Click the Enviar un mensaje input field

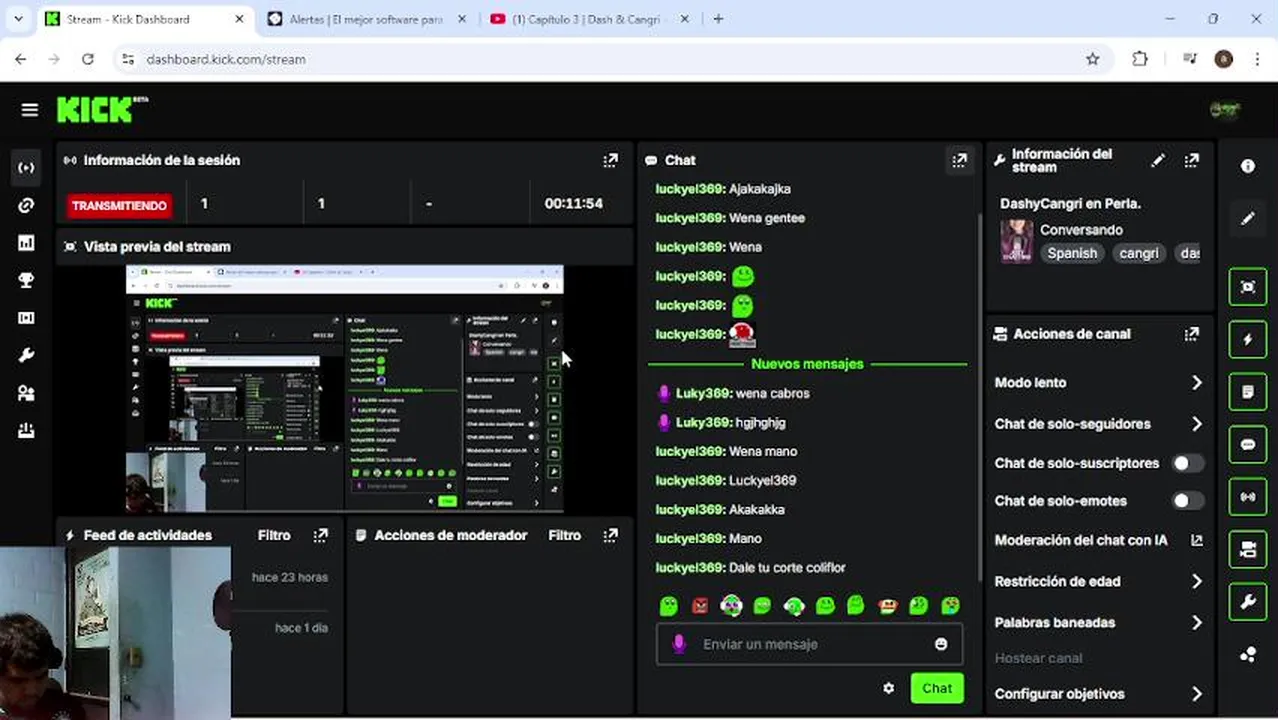[810, 644]
